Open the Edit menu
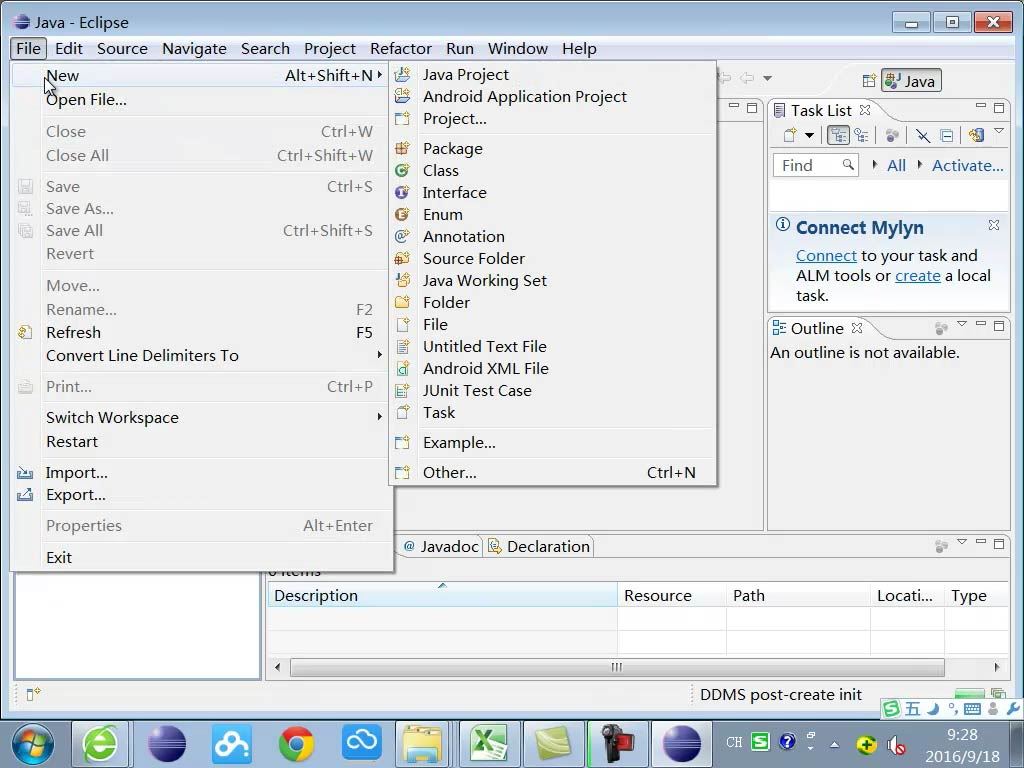Image resolution: width=1024 pixels, height=768 pixels. tap(69, 49)
